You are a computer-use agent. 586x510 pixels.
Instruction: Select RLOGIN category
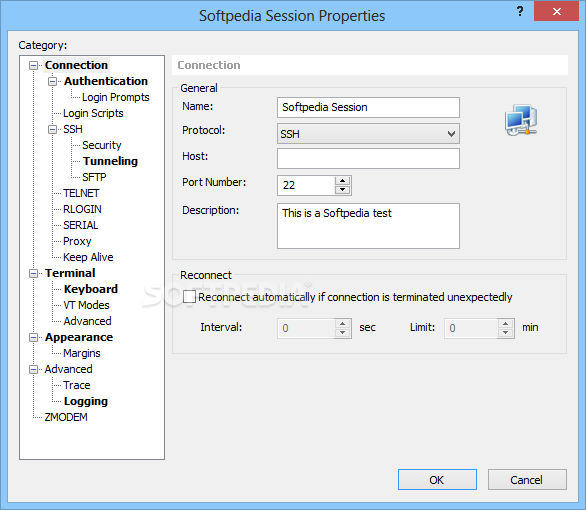coord(82,209)
